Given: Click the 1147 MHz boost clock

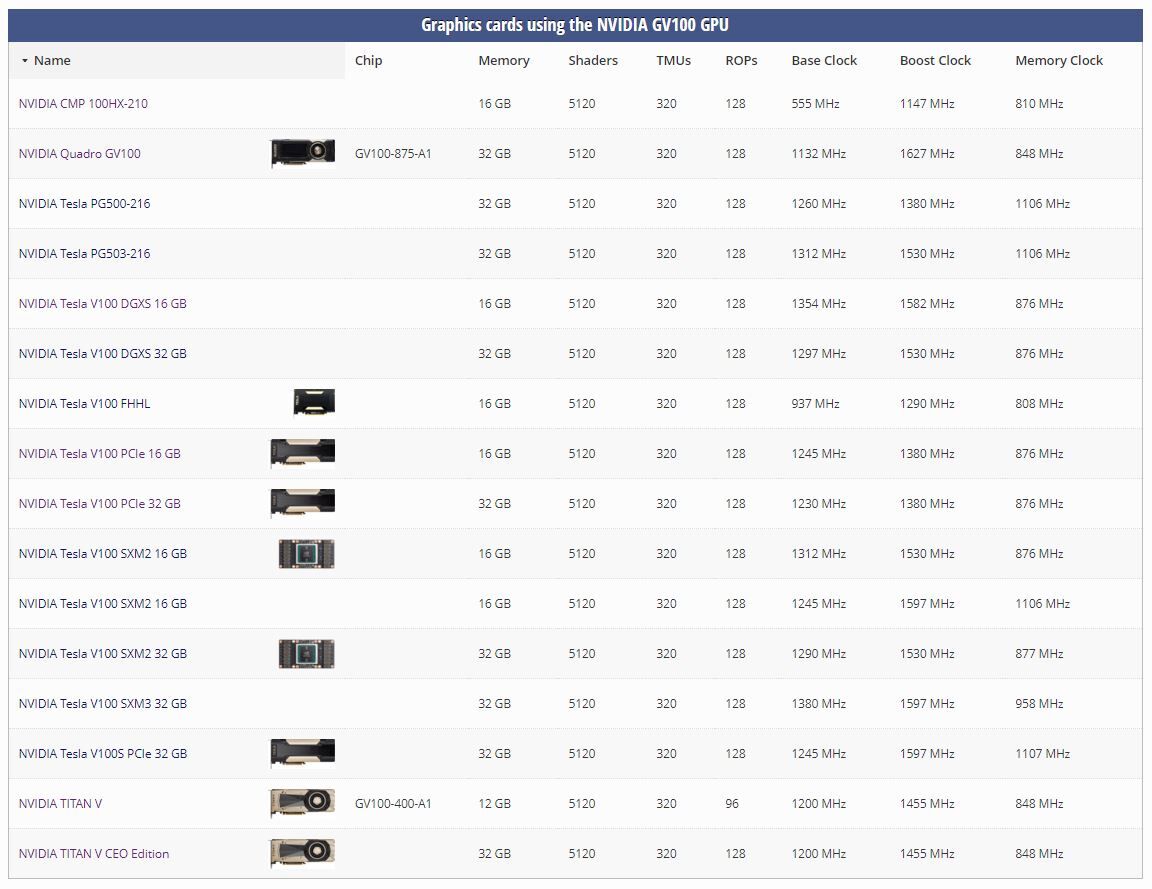Looking at the screenshot, I should [926, 104].
